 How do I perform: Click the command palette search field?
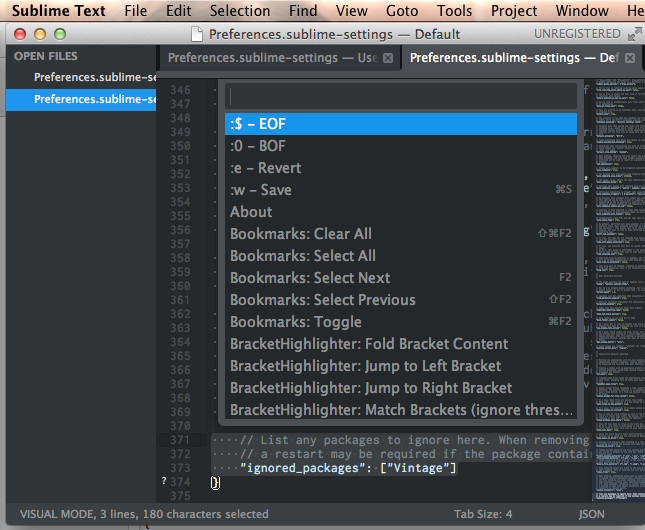[x=401, y=97]
